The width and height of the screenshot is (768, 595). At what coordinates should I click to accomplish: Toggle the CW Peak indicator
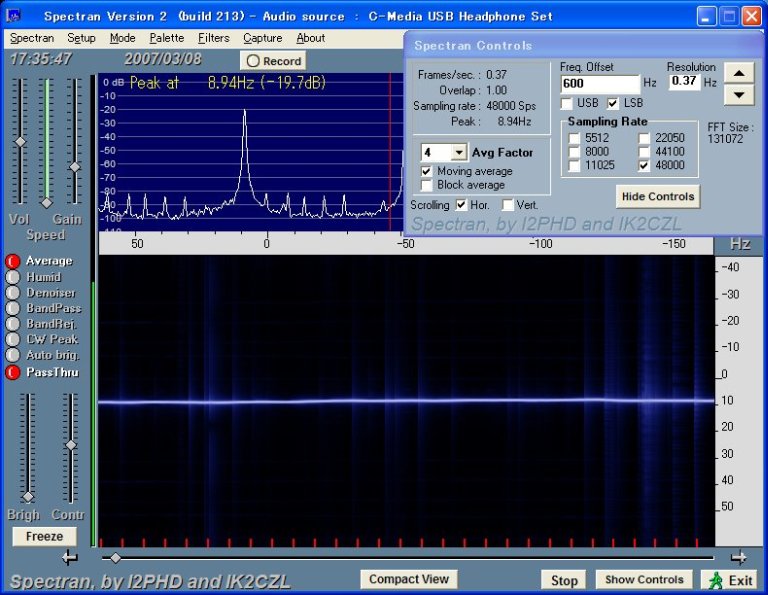(x=13, y=339)
